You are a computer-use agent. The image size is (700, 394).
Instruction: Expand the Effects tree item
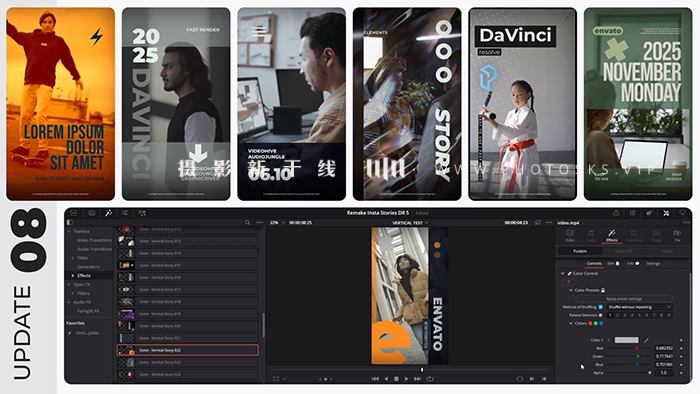pos(73,275)
